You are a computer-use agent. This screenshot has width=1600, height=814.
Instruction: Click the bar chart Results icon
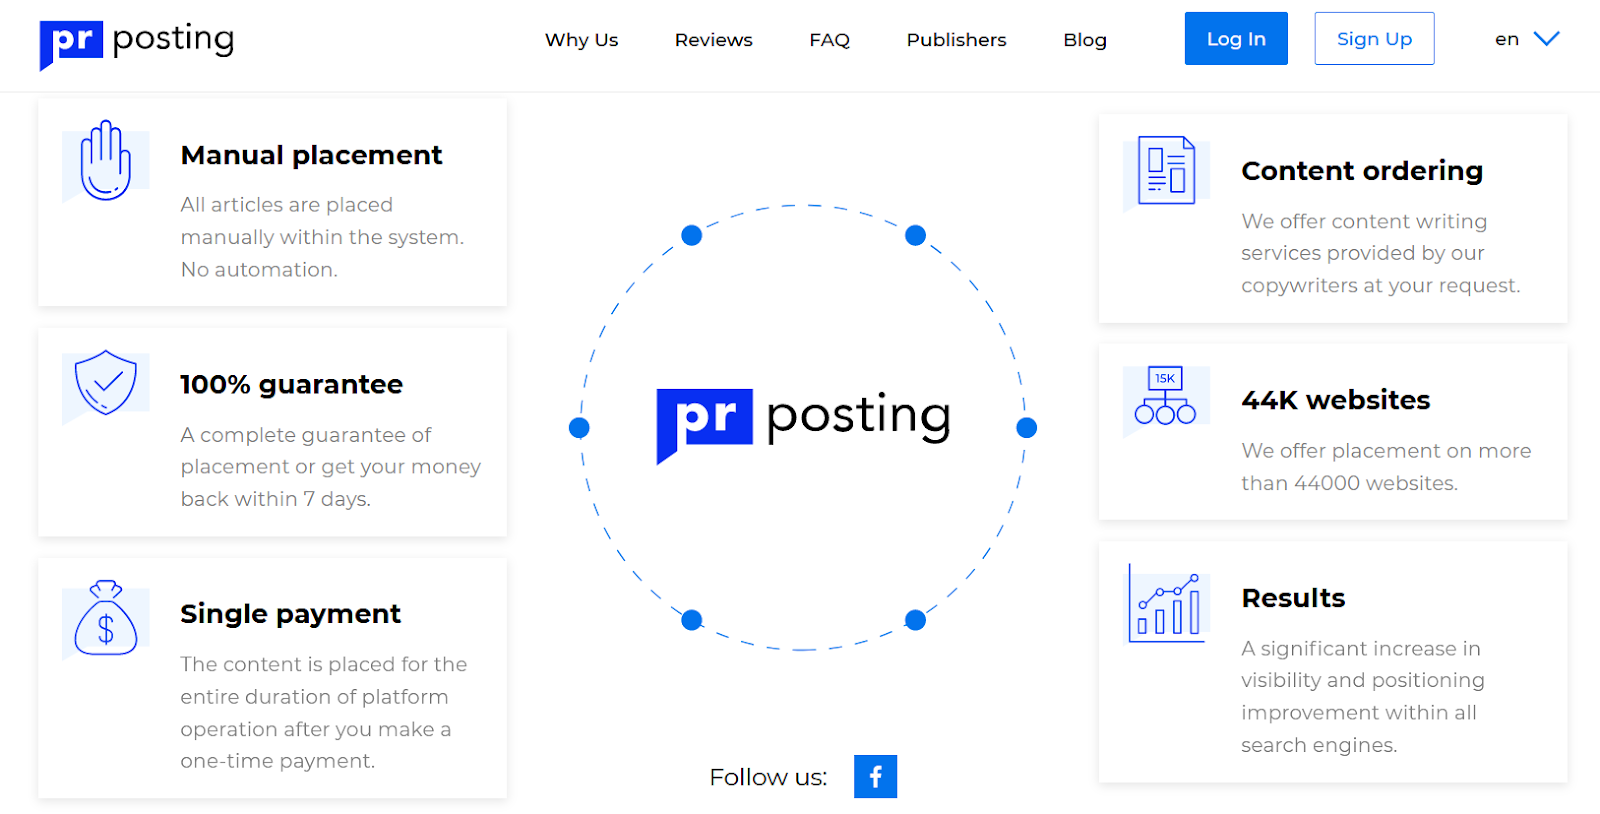(x=1166, y=603)
